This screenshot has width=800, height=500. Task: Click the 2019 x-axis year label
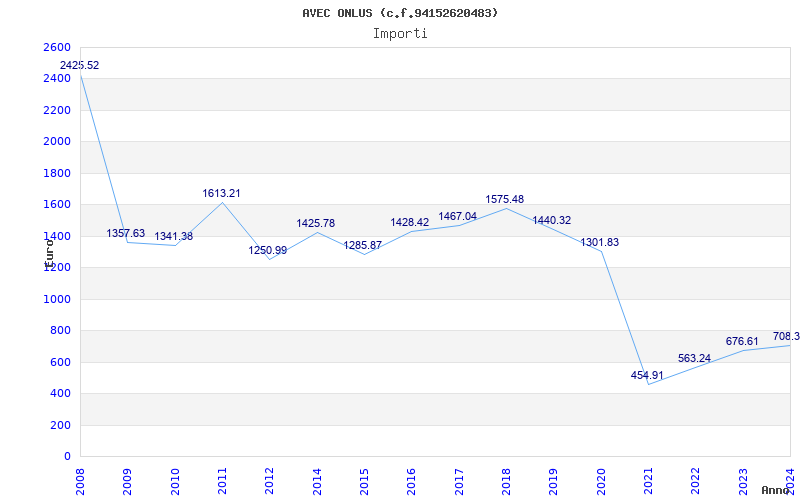(554, 481)
